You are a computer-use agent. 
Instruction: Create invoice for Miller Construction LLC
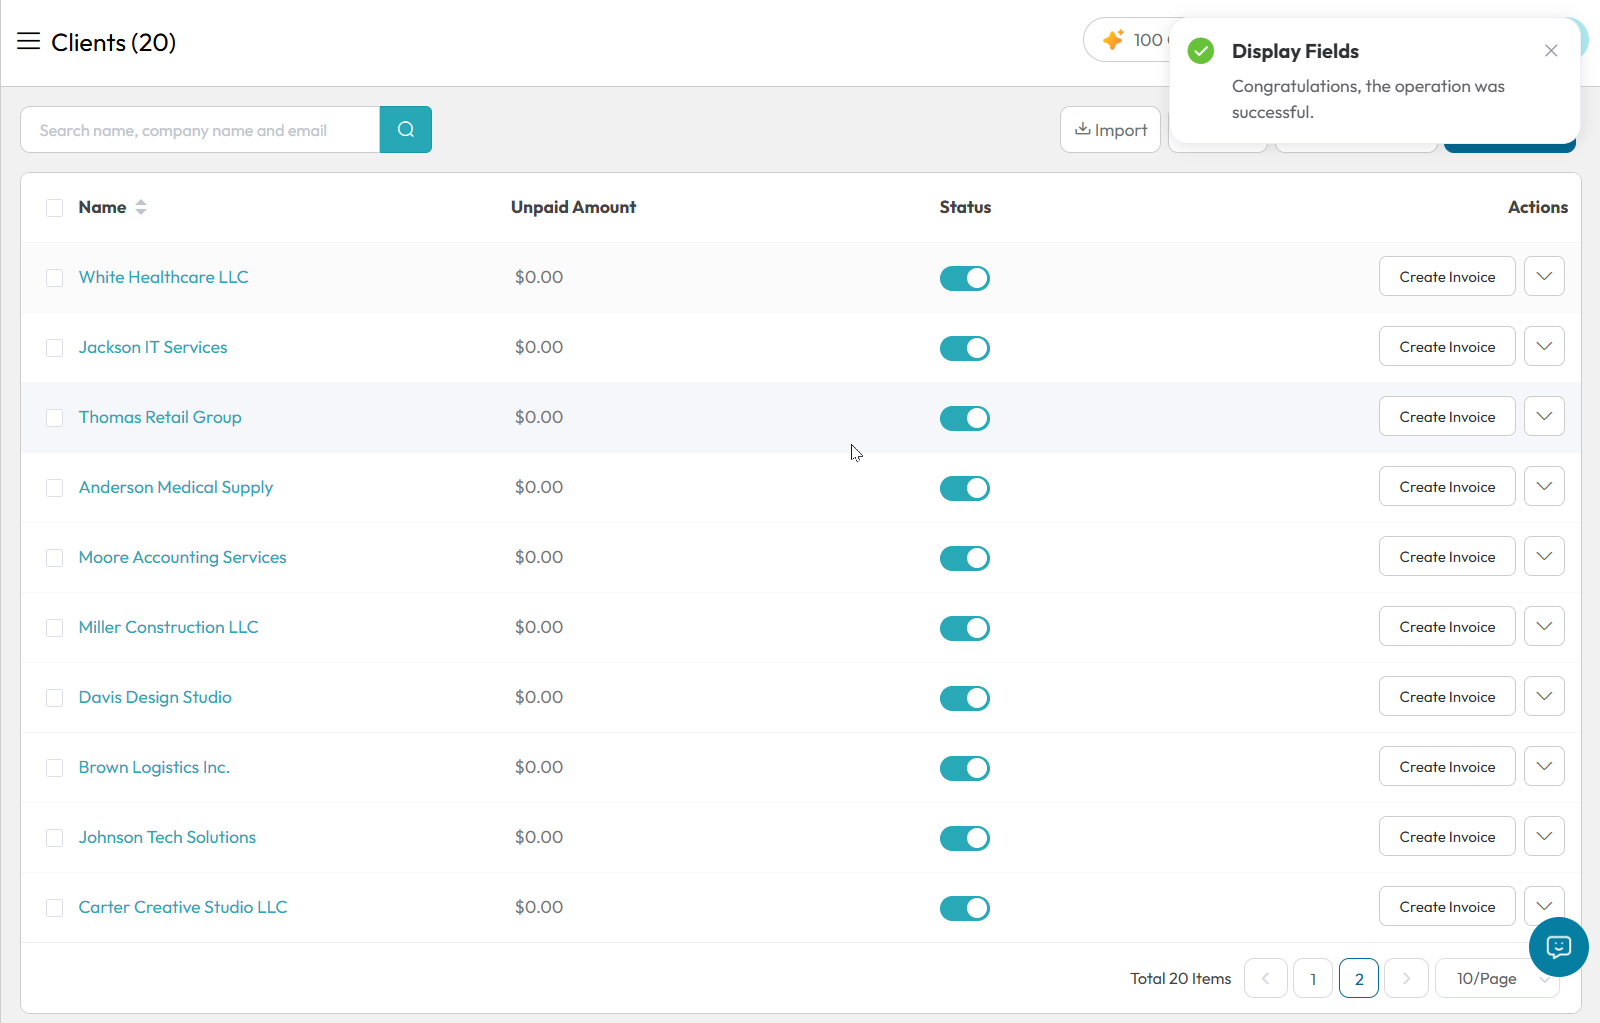(x=1447, y=627)
